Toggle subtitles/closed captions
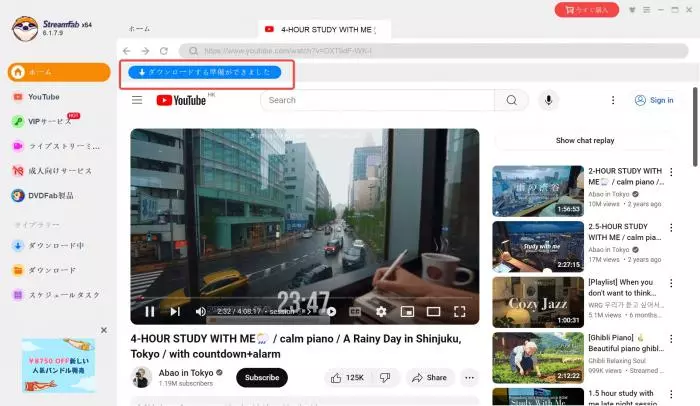 tap(355, 311)
